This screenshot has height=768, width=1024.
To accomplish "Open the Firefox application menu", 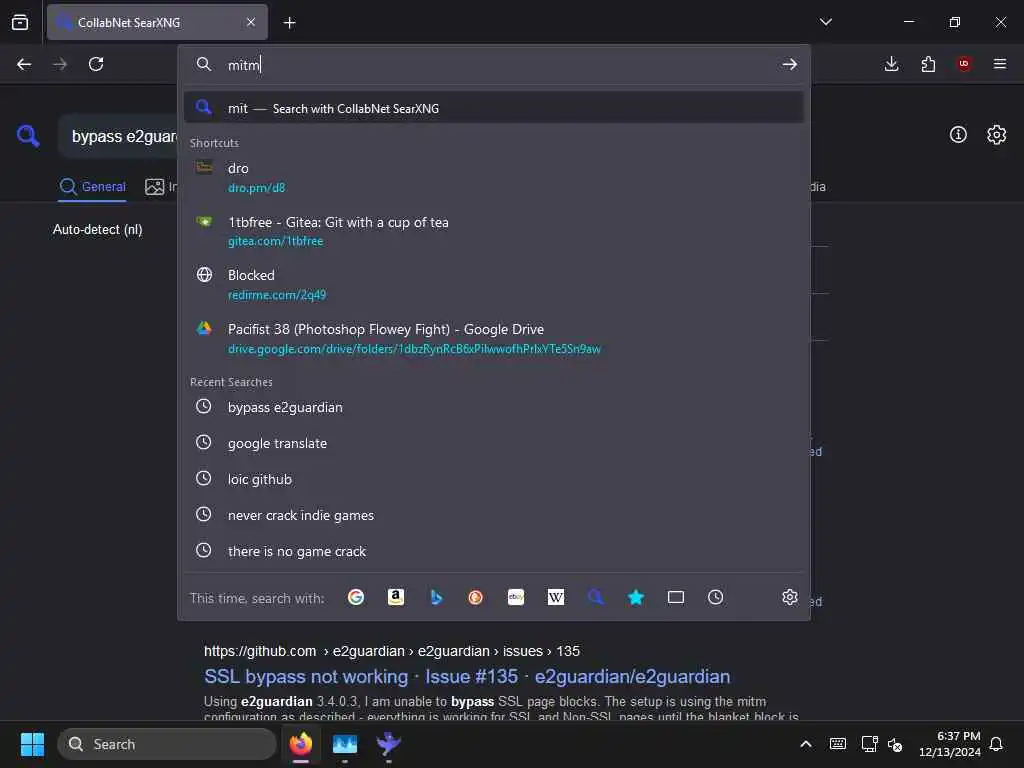I will [1000, 63].
